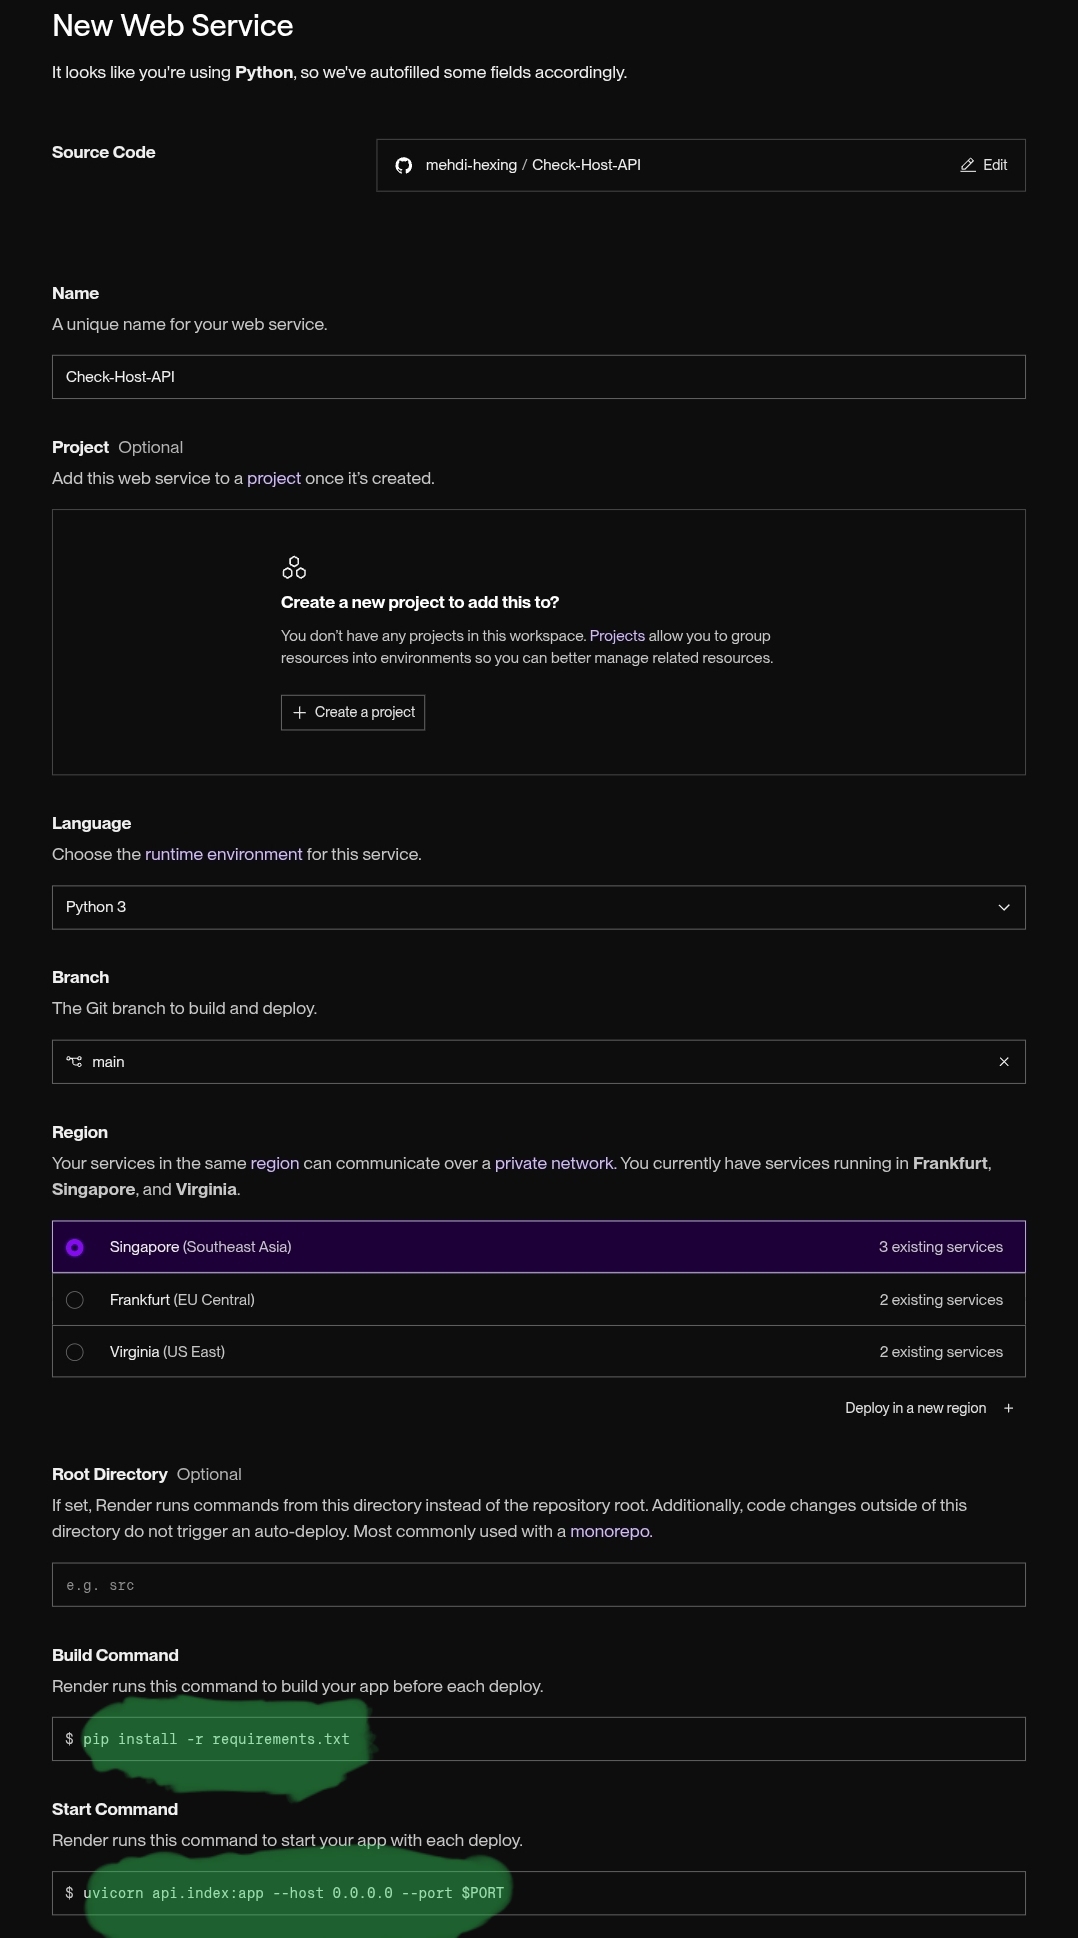Screen dimensions: 1078x1938
Task: Open the Python 3 language dropdown
Action: click(539, 907)
